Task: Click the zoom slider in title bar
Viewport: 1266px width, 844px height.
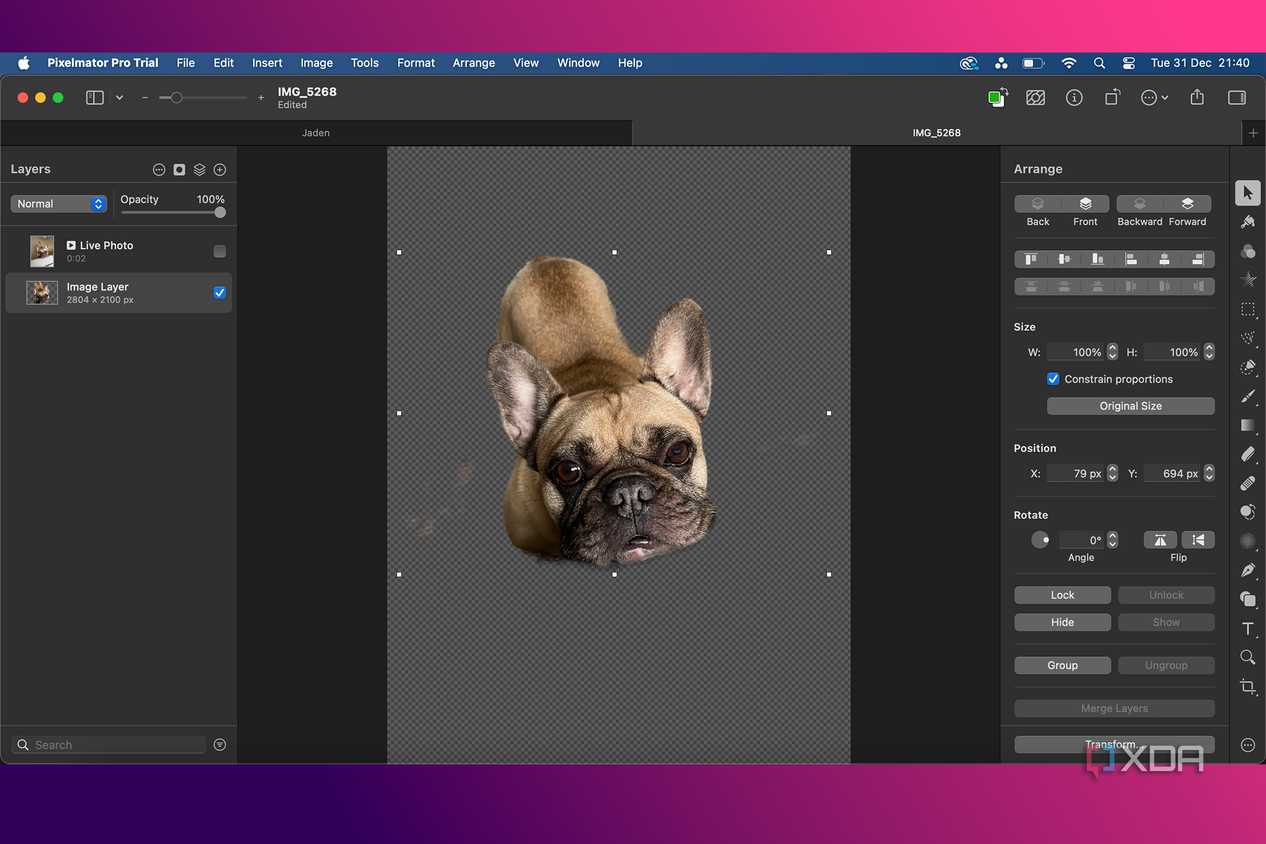Action: click(x=203, y=98)
